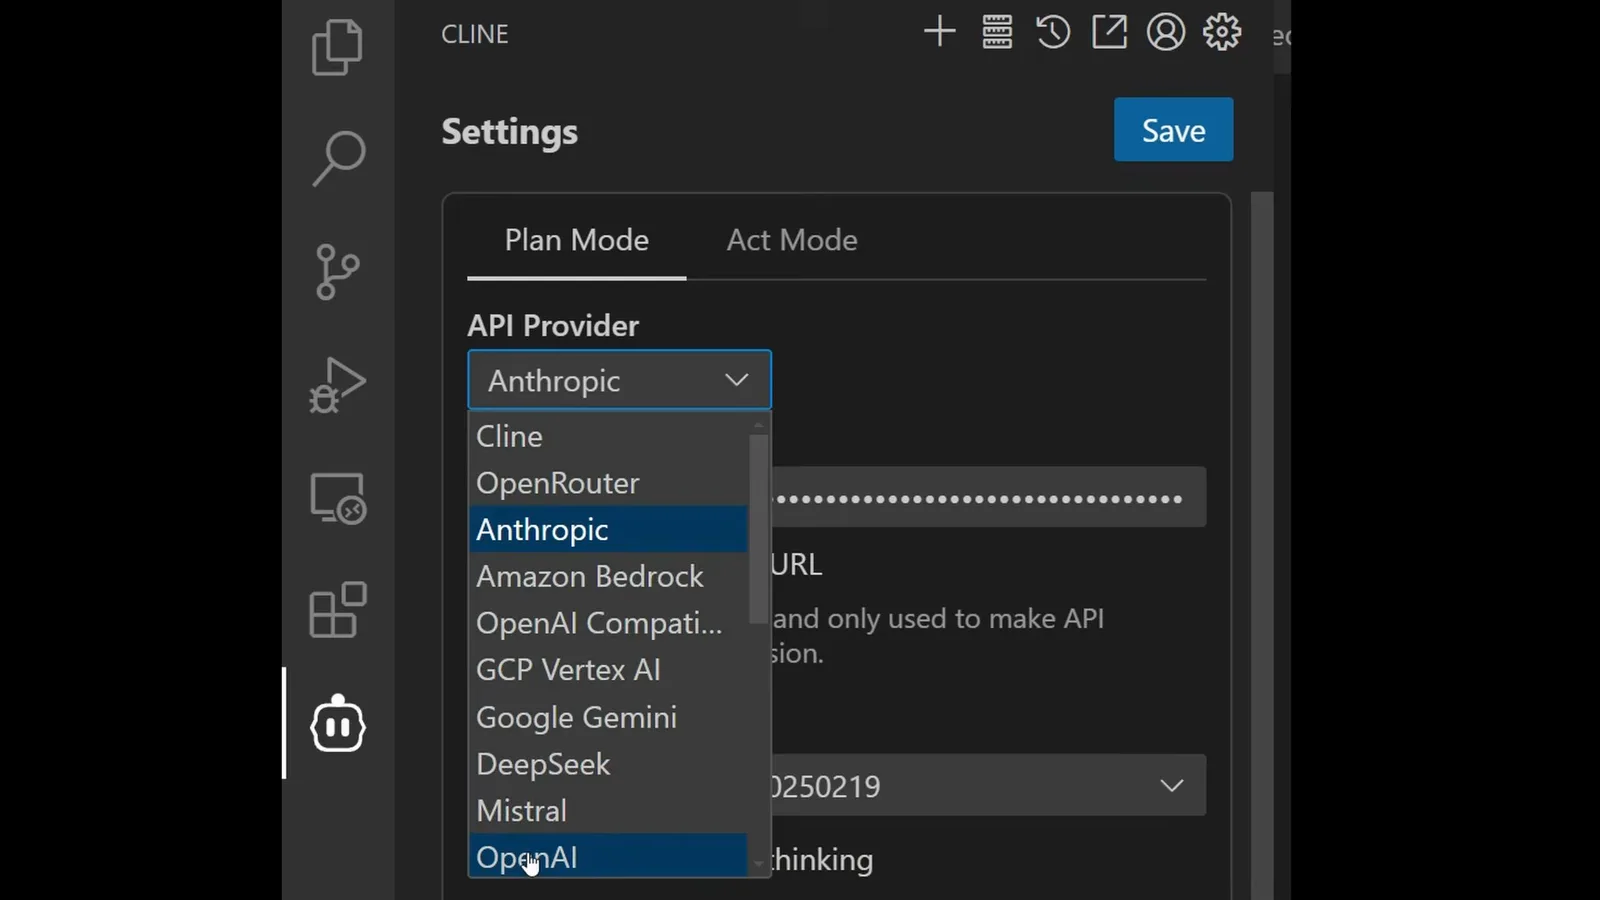This screenshot has width=1600, height=900.
Task: Click the Cline robot icon in the activity bar
Action: click(338, 723)
